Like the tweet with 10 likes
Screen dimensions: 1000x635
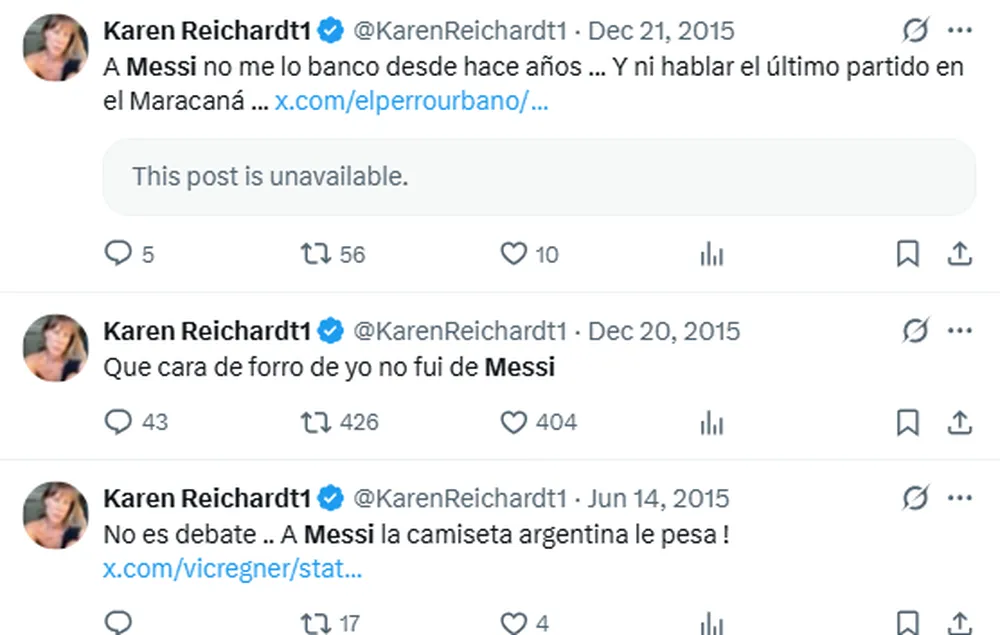513,255
